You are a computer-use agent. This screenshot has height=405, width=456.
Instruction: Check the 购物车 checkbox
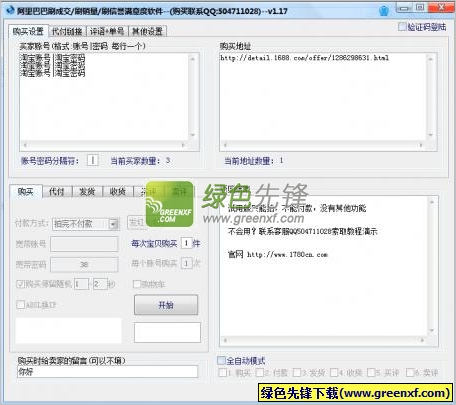tap(137, 284)
